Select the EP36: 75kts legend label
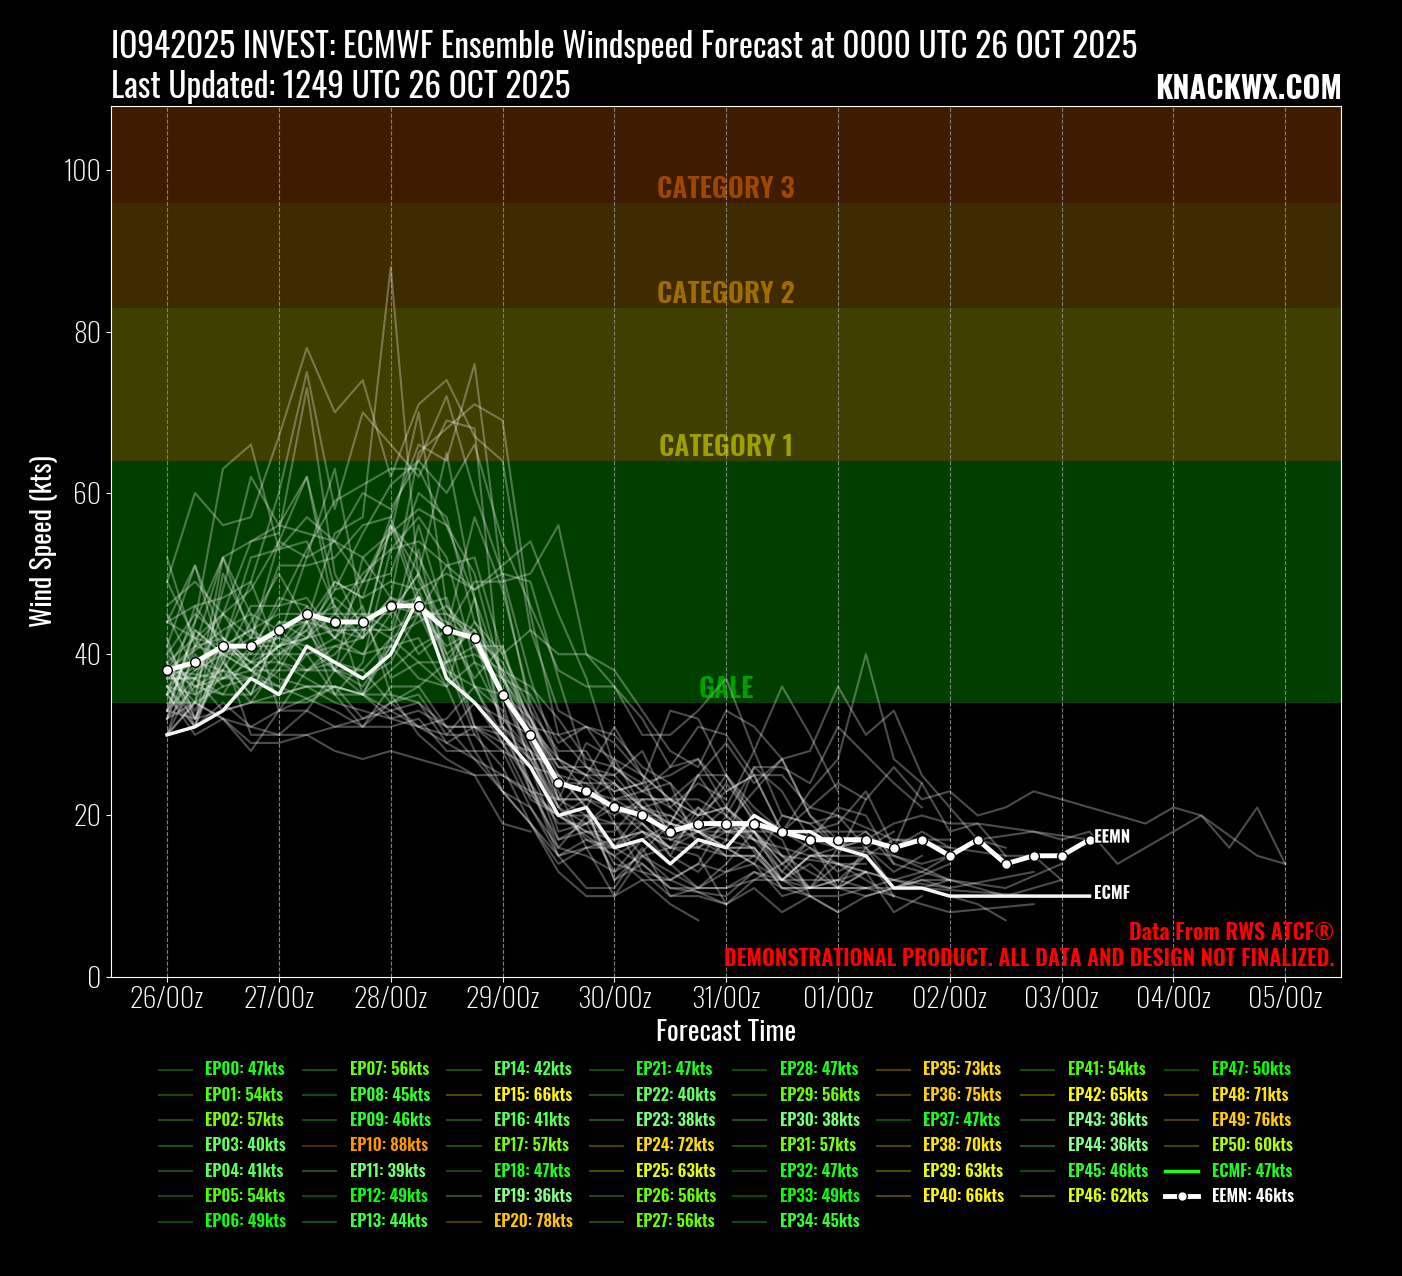 (x=961, y=1095)
